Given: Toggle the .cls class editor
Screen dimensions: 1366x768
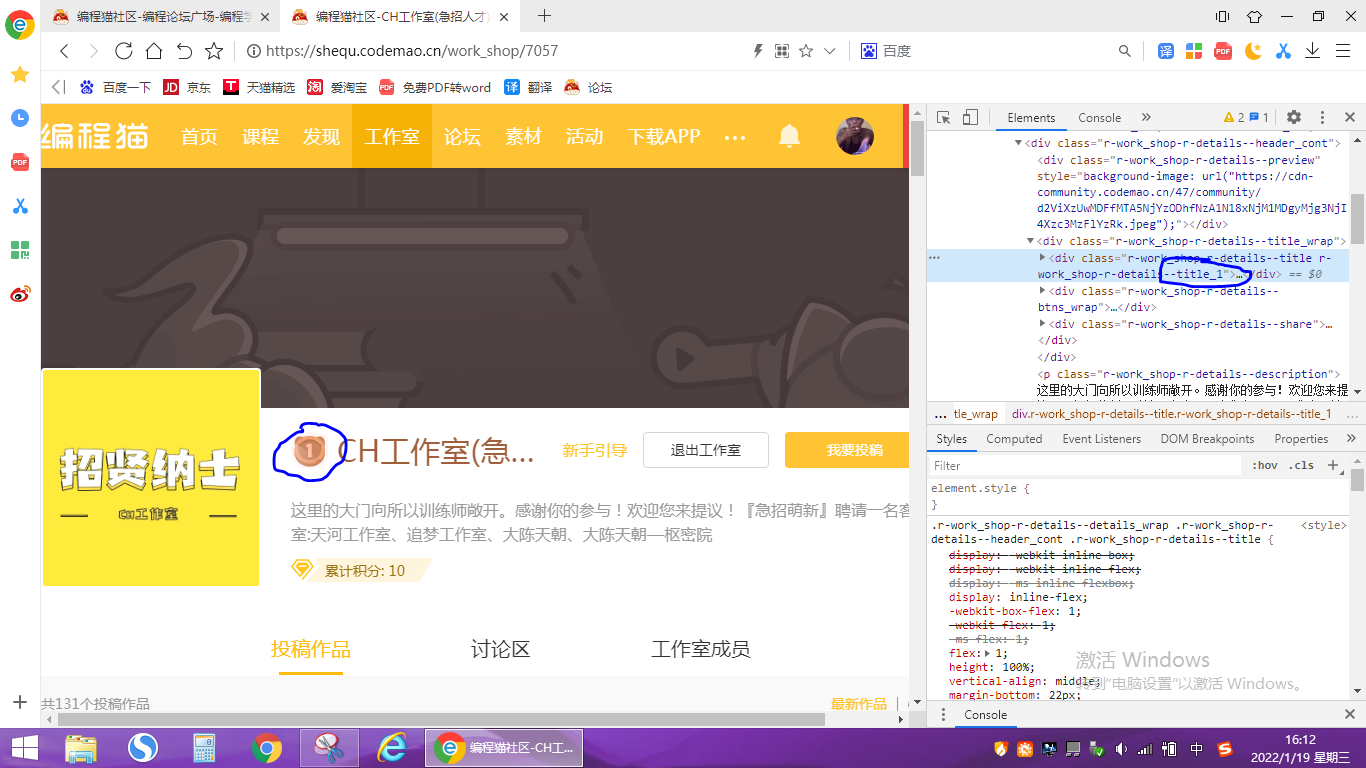Looking at the screenshot, I should coord(1302,466).
